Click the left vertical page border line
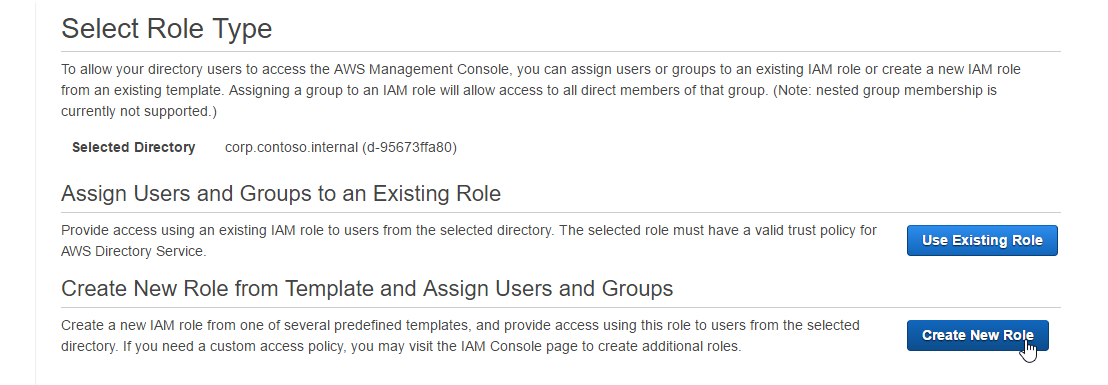The image size is (1108, 385). tap(35, 192)
